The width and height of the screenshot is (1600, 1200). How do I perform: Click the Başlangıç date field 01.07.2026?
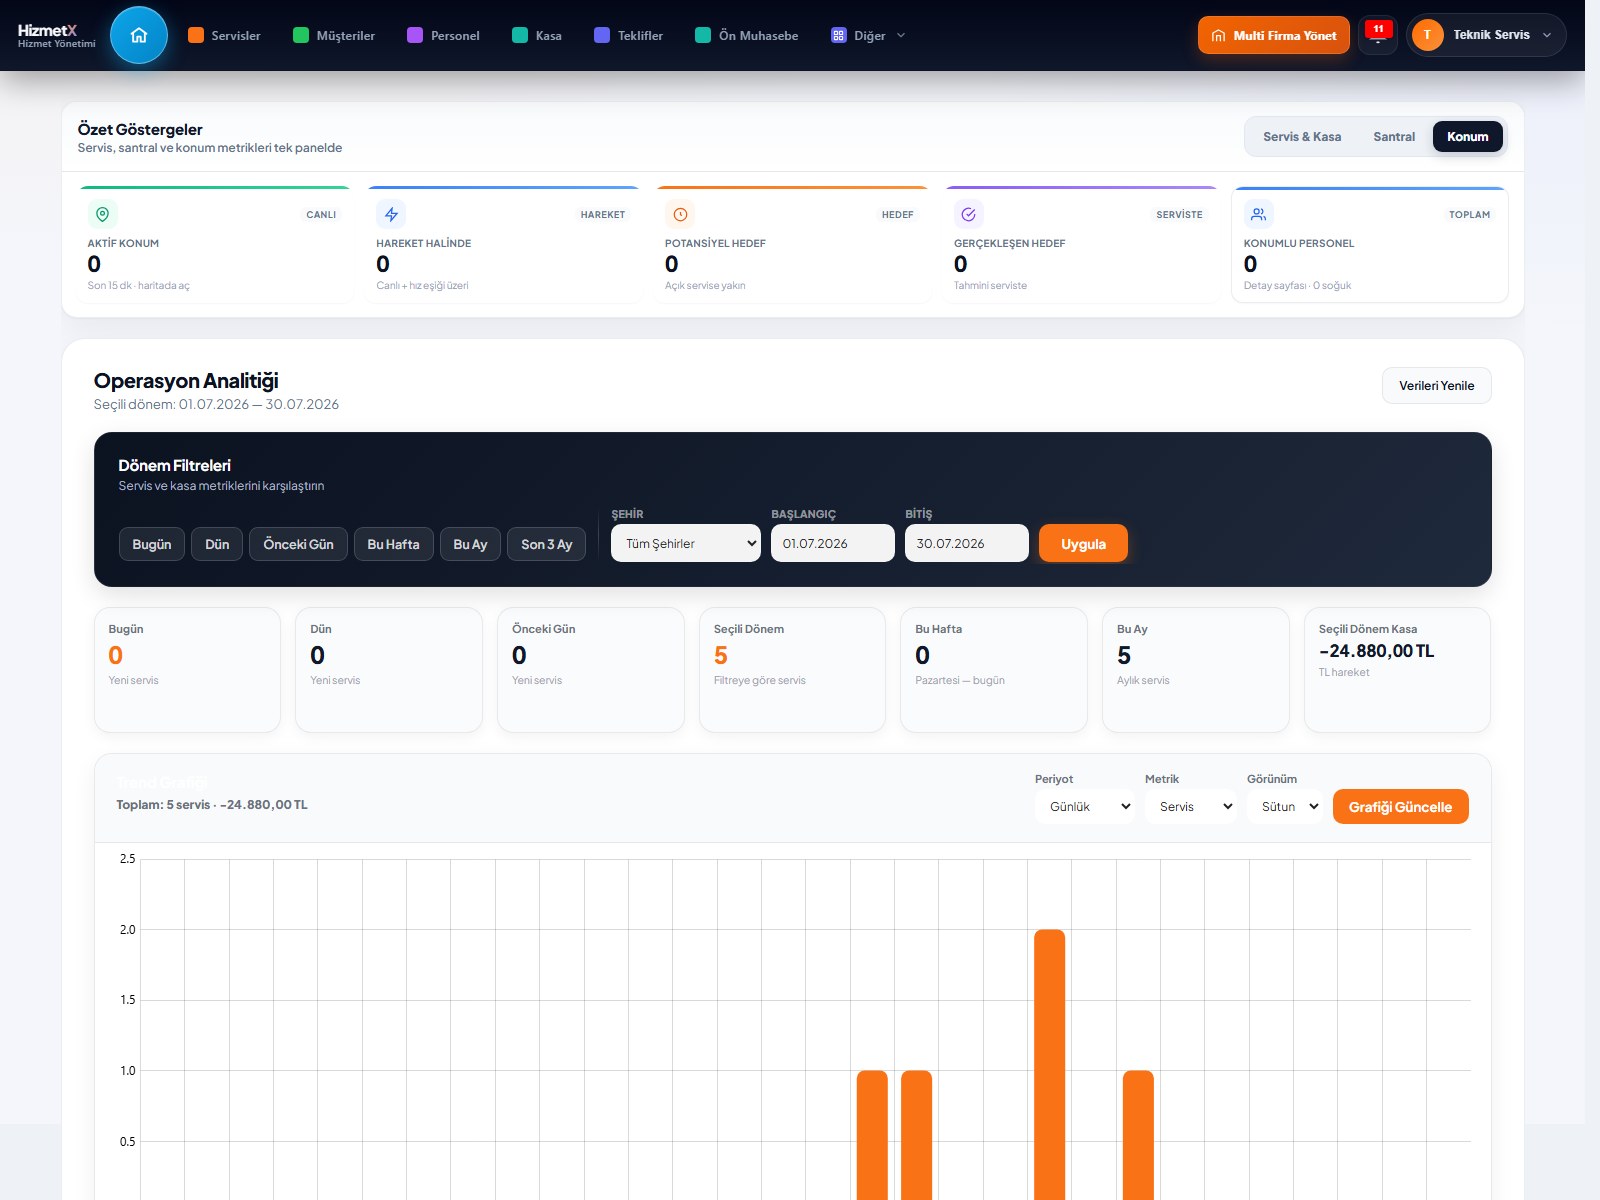[833, 543]
